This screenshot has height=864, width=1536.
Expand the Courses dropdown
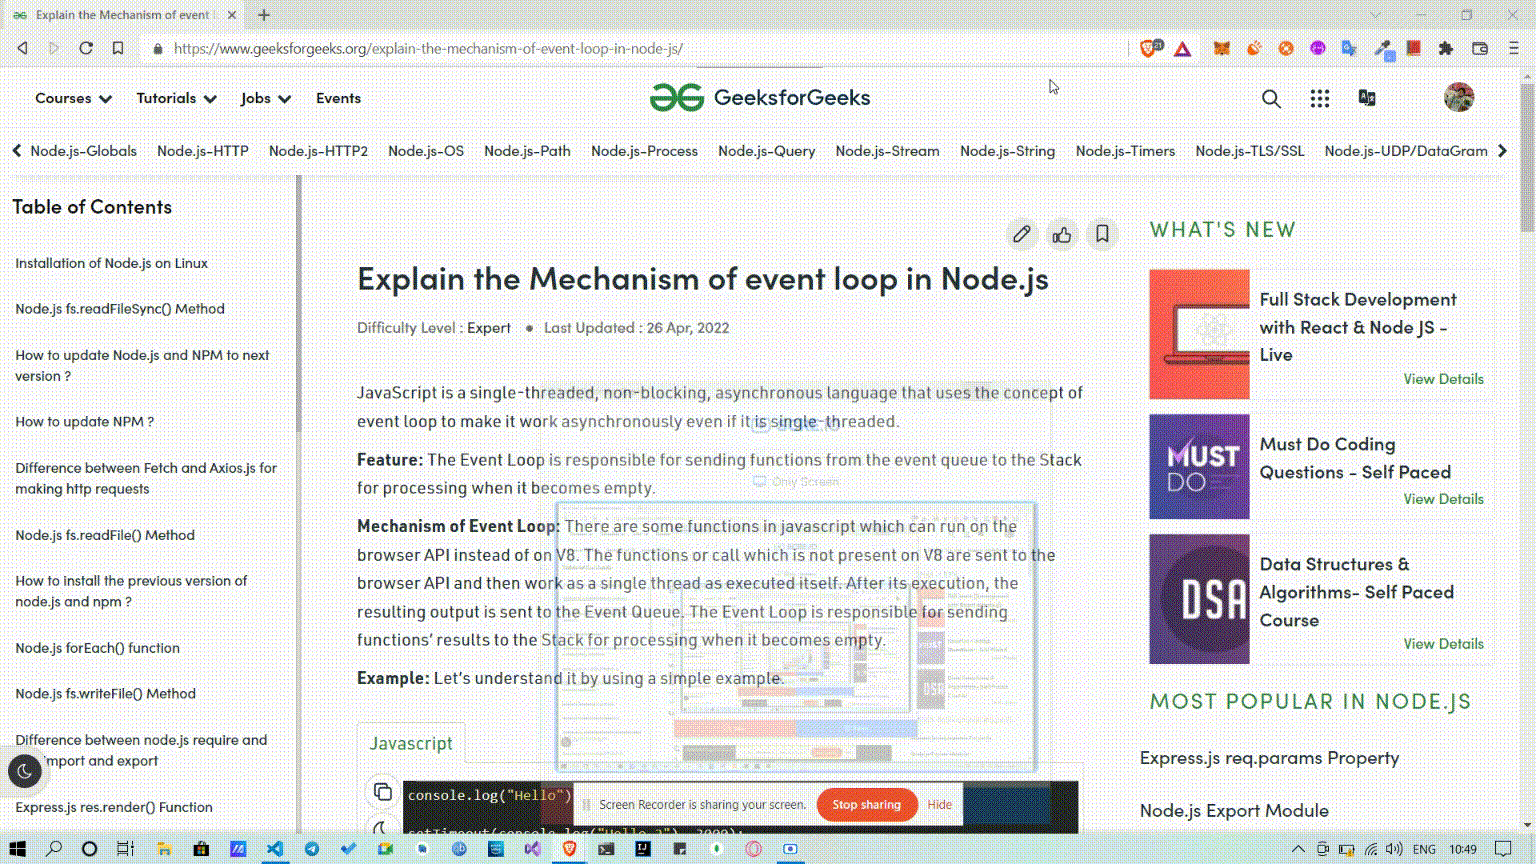click(x=73, y=98)
